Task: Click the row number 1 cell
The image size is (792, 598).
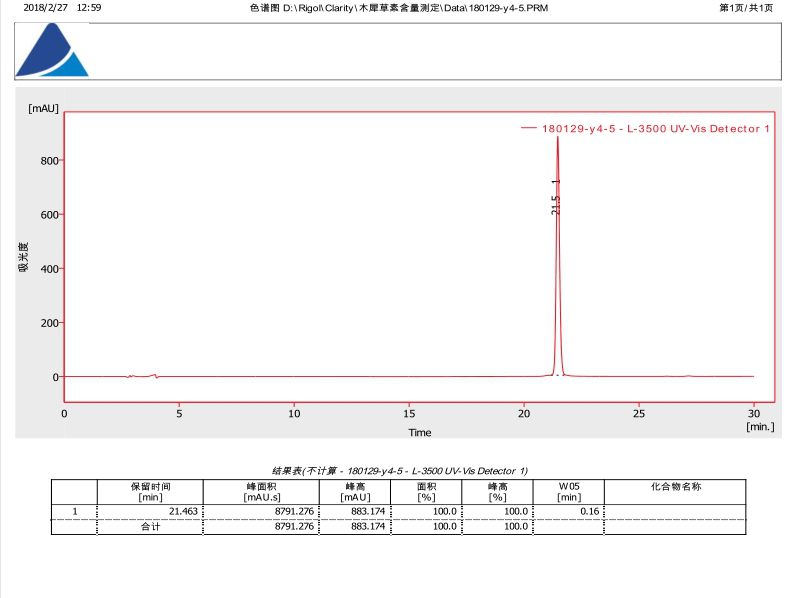Action: [x=75, y=511]
